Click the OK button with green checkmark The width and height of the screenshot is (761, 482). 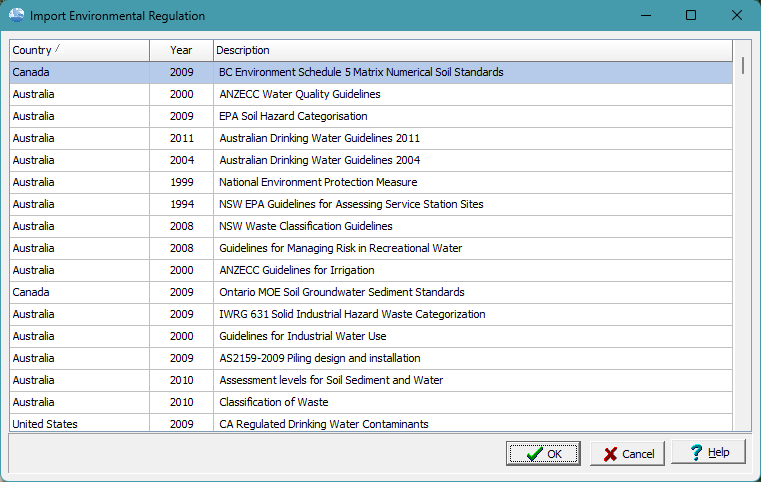pyautogui.click(x=544, y=453)
